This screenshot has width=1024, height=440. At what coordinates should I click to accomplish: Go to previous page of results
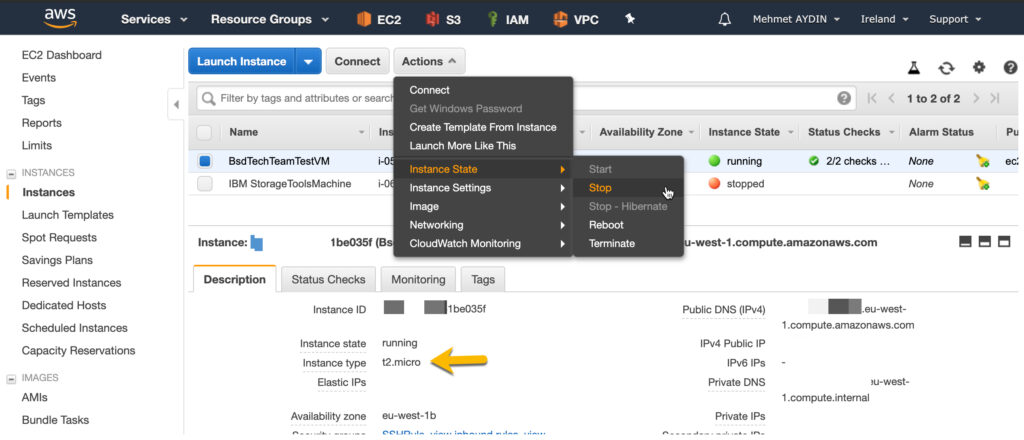point(891,99)
